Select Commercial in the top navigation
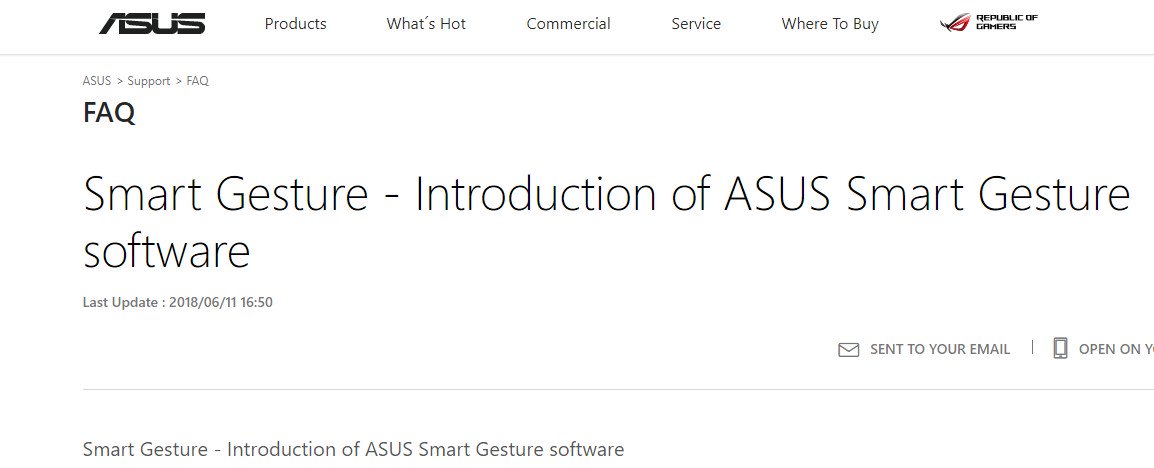This screenshot has height=468, width=1154. point(568,24)
